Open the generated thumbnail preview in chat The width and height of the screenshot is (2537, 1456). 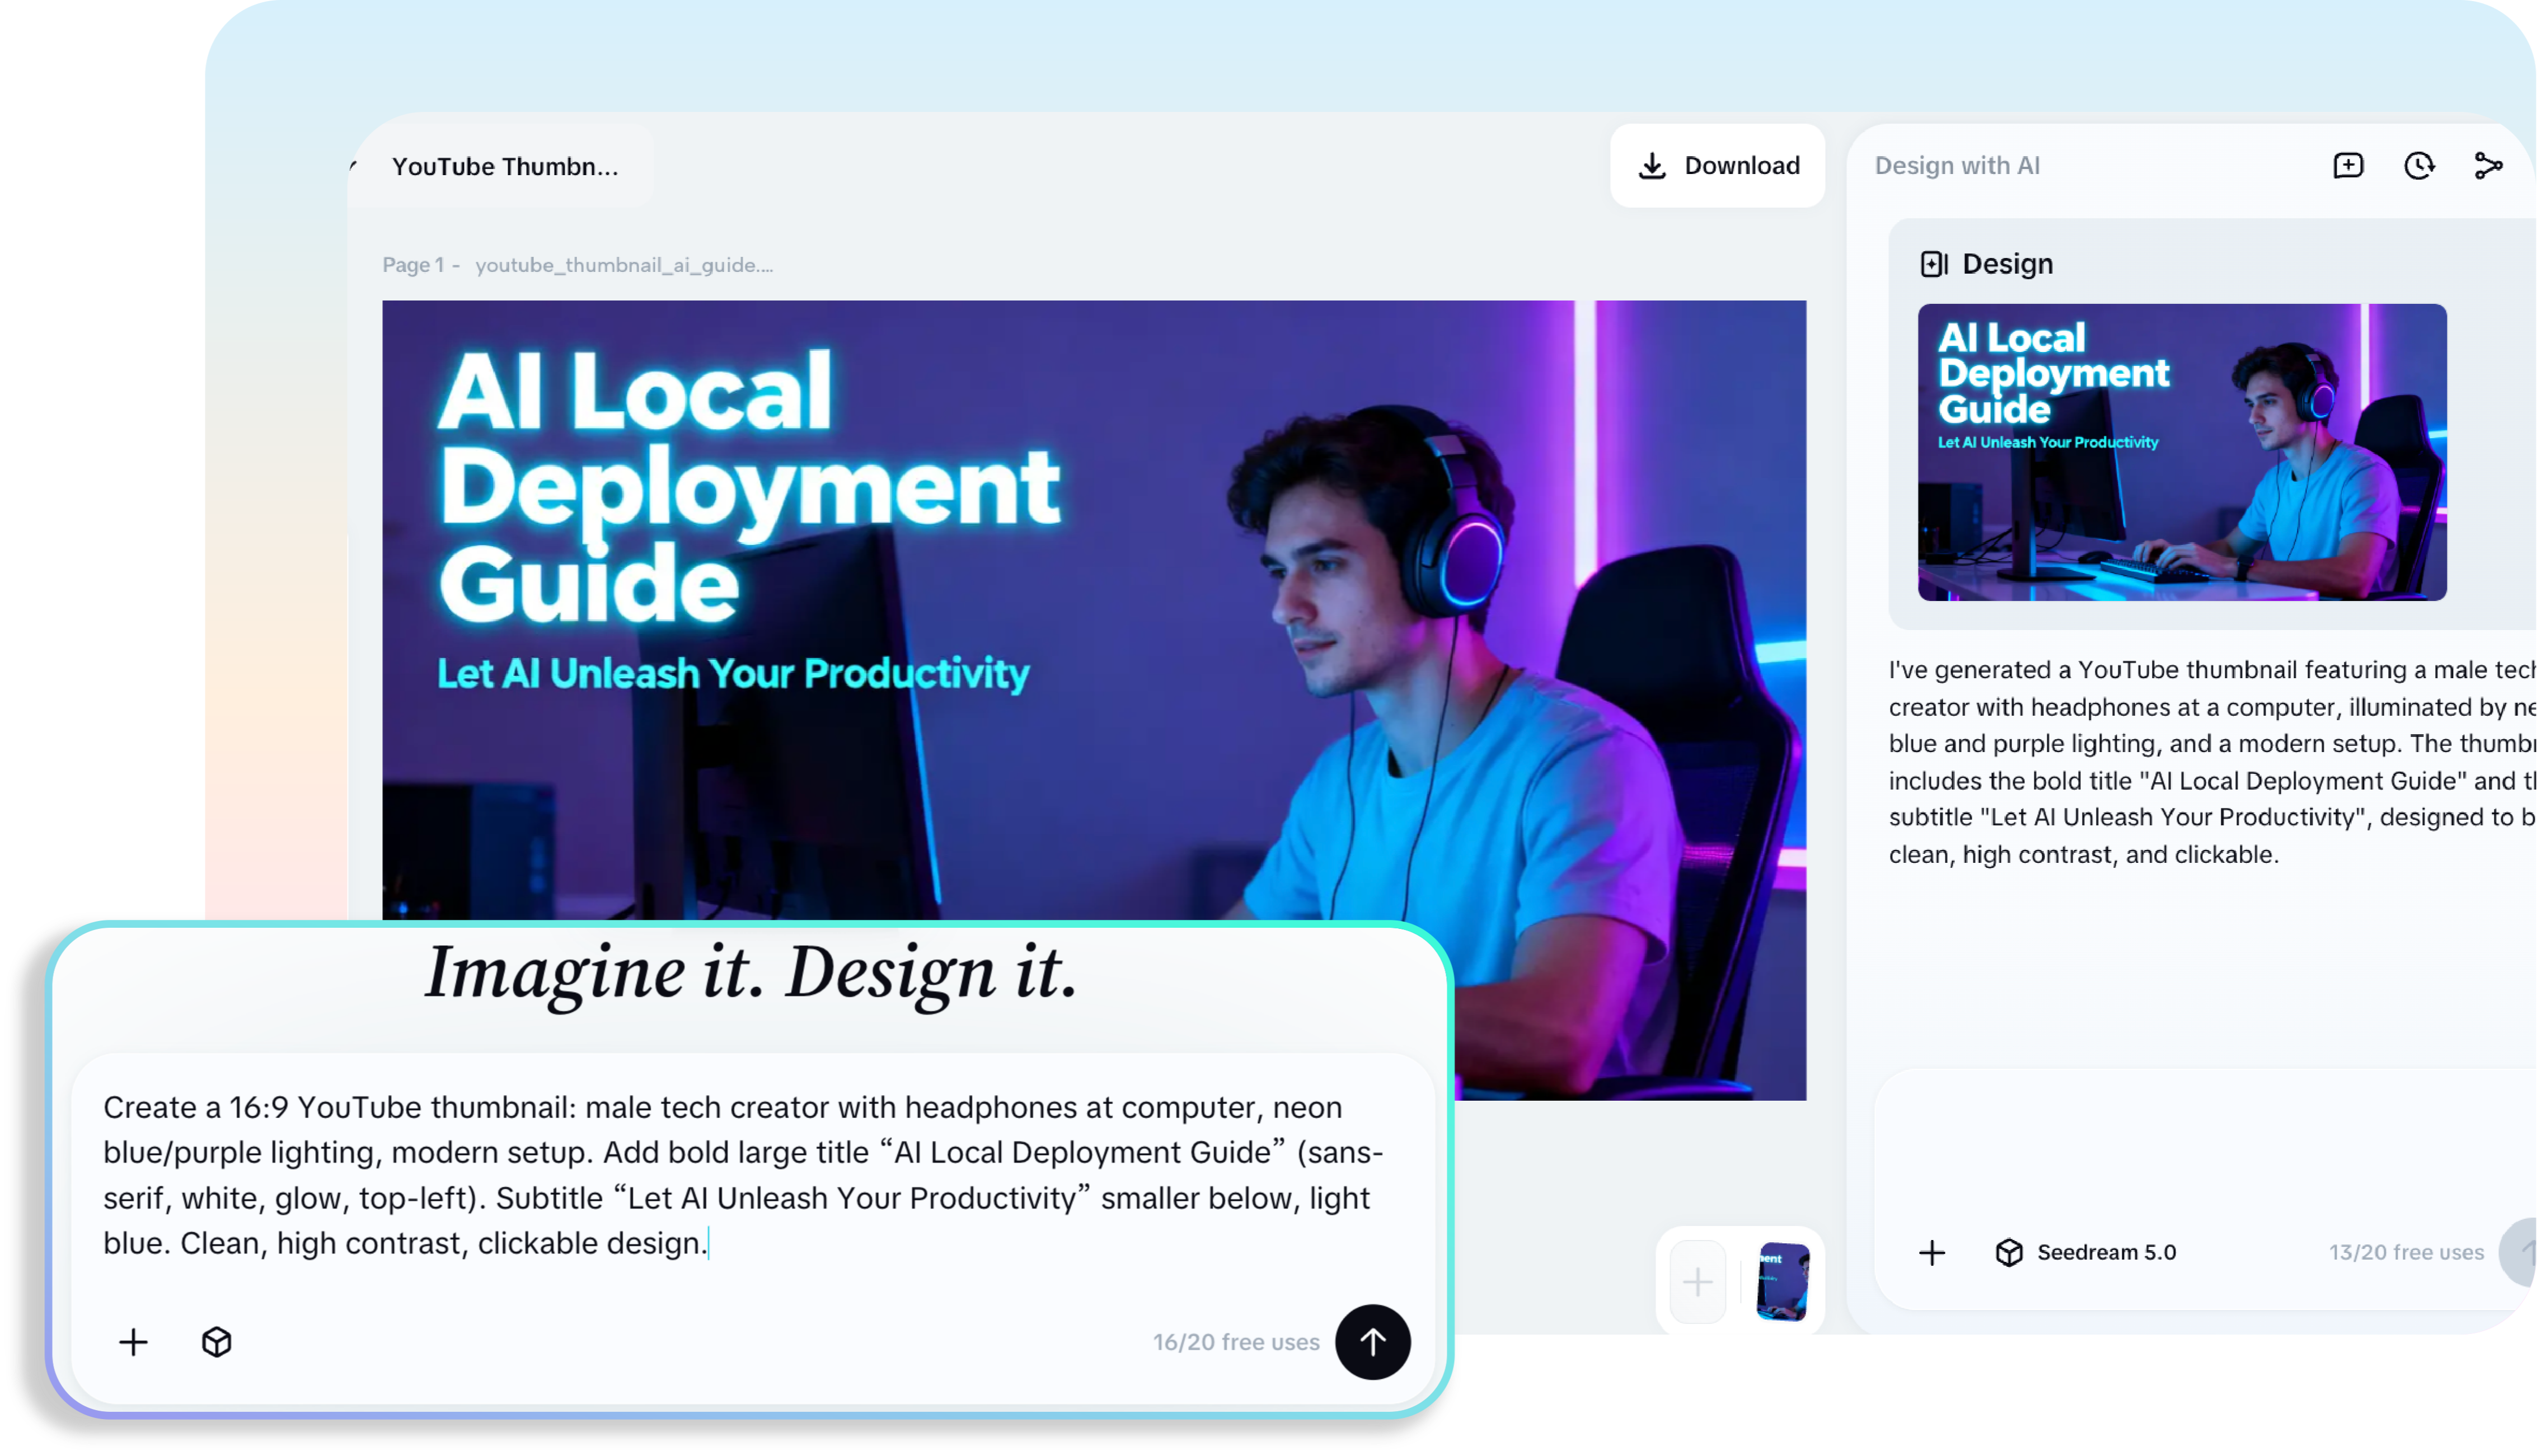click(2181, 452)
